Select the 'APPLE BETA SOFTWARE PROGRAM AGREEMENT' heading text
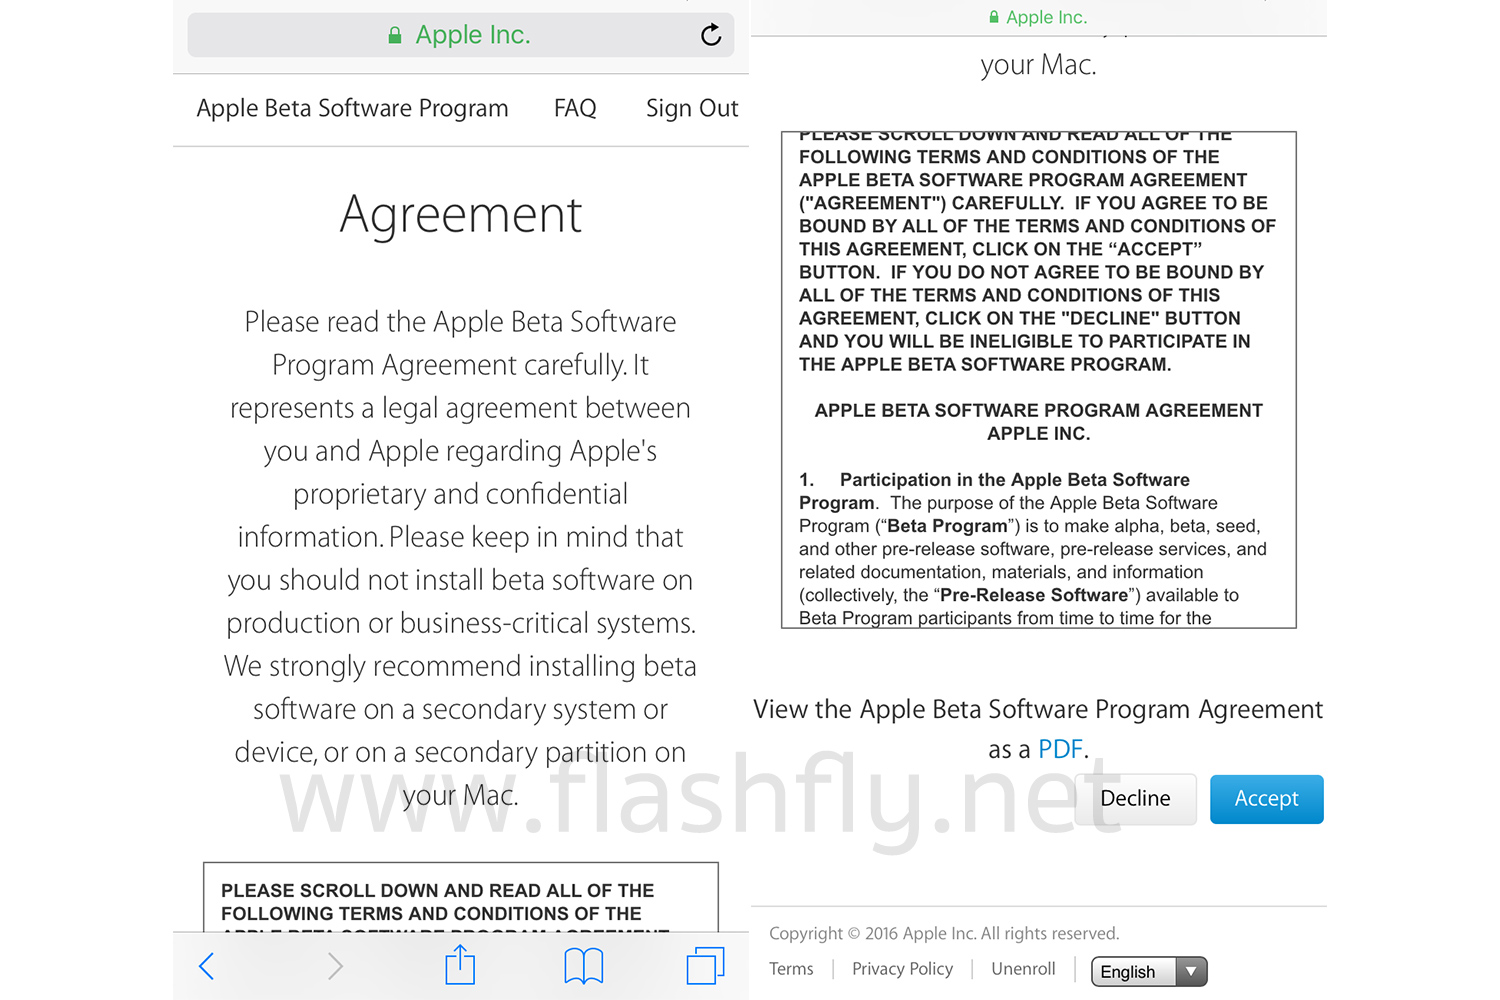This screenshot has height=1000, width=1500. pyautogui.click(x=1038, y=411)
